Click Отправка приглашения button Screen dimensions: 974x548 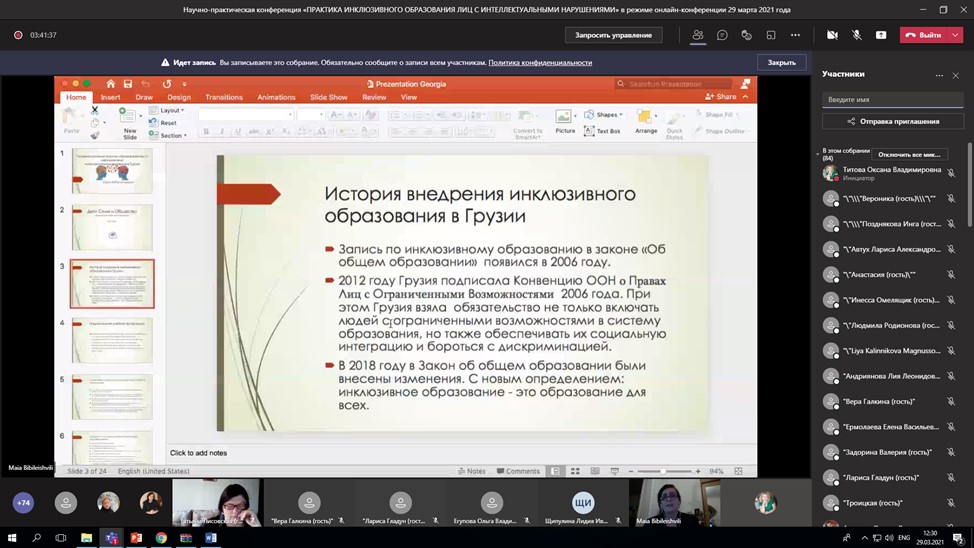coord(892,121)
